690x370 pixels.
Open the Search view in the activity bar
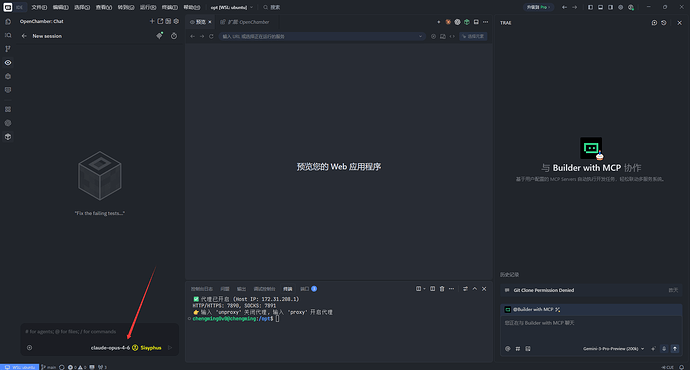click(x=8, y=35)
